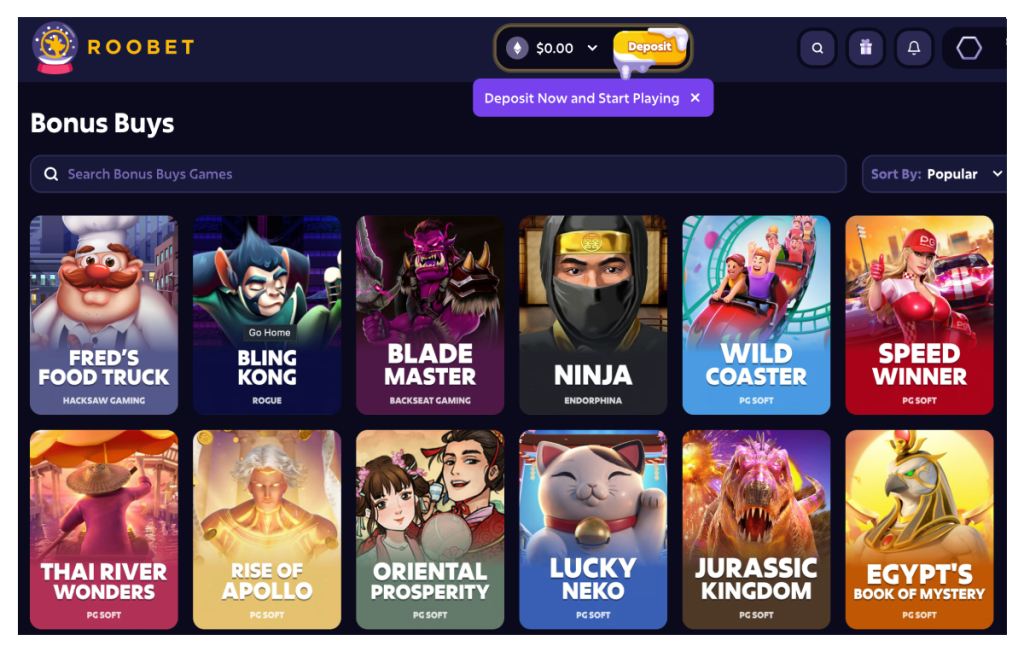Image resolution: width=1024 pixels, height=652 pixels.
Task: Click the Roobet logo icon
Action: (55, 47)
